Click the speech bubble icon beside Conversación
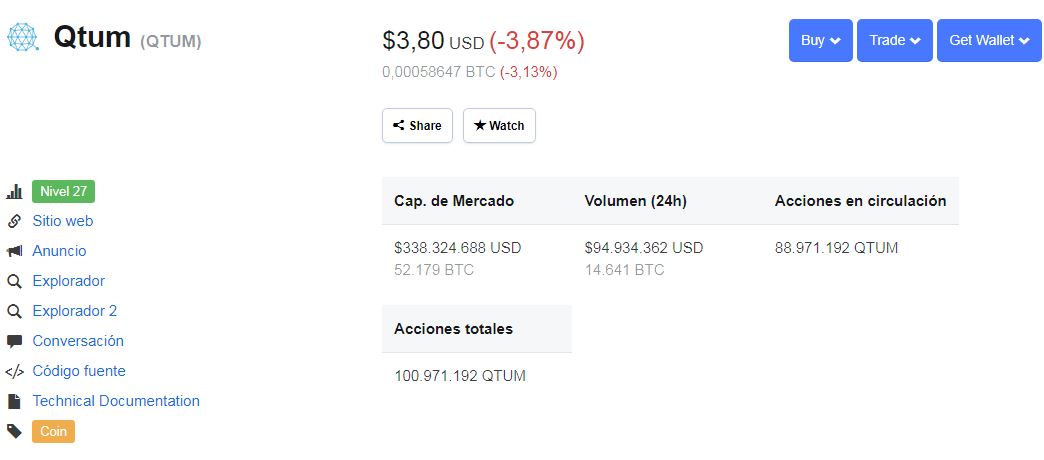 click(14, 341)
